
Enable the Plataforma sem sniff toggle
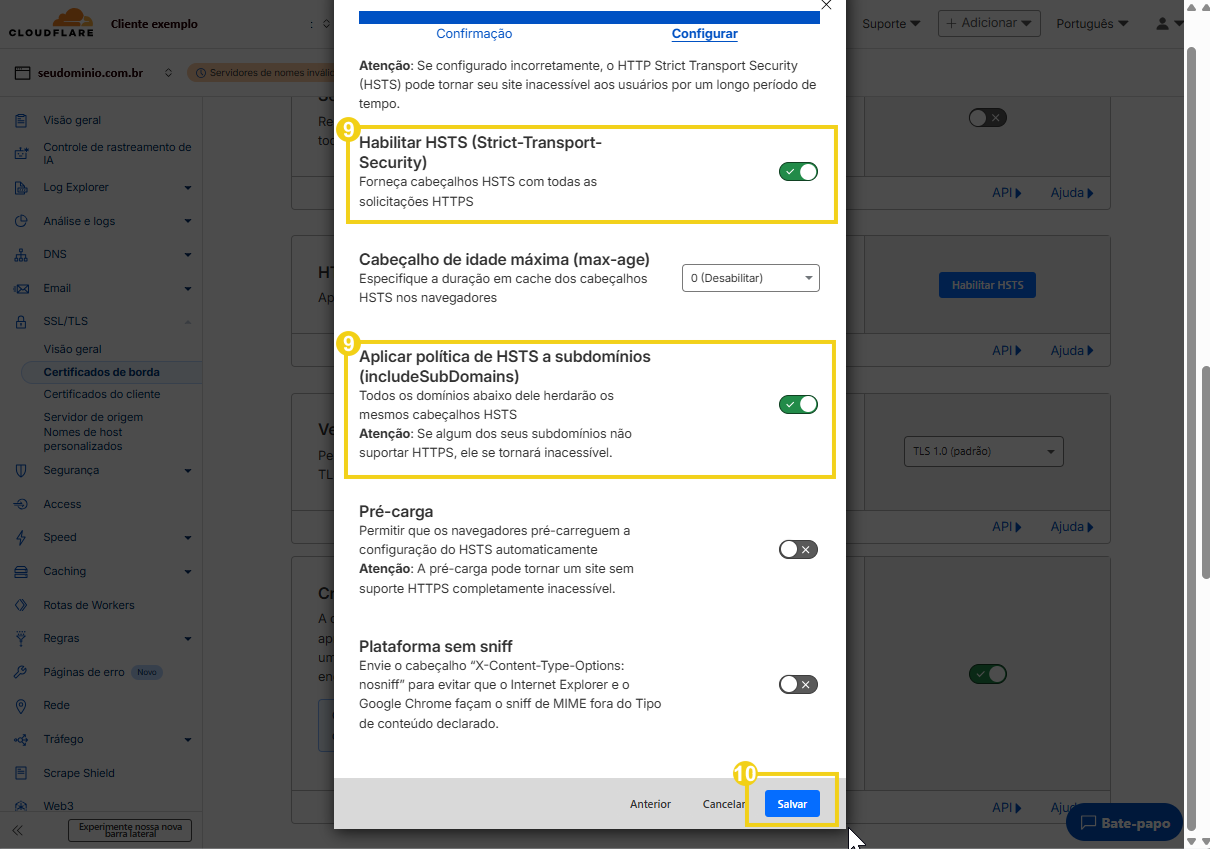click(x=798, y=684)
